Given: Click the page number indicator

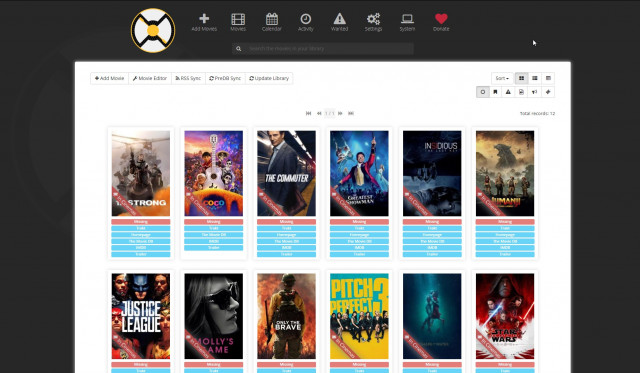Looking at the screenshot, I should [330, 113].
